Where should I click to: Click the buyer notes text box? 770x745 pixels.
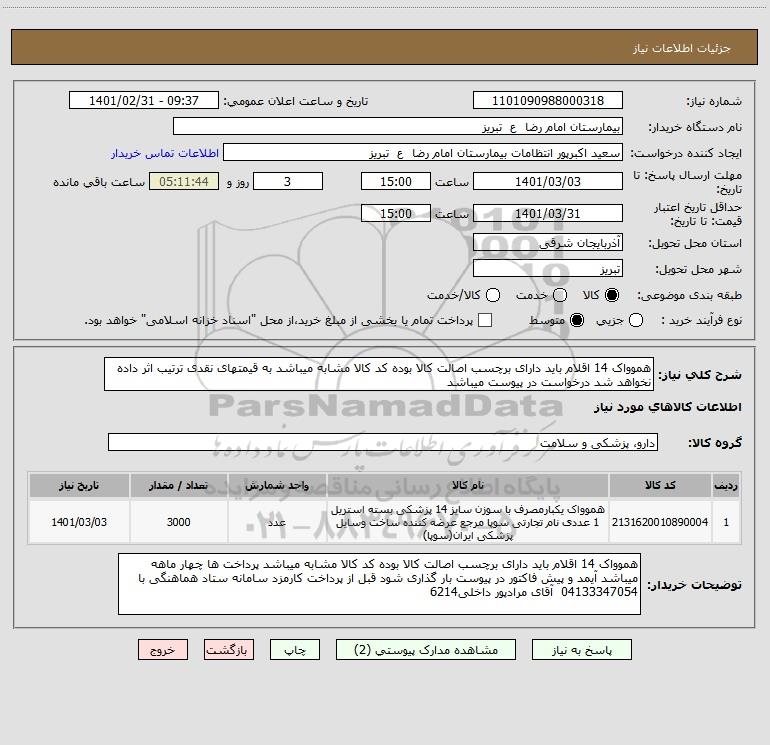click(379, 584)
